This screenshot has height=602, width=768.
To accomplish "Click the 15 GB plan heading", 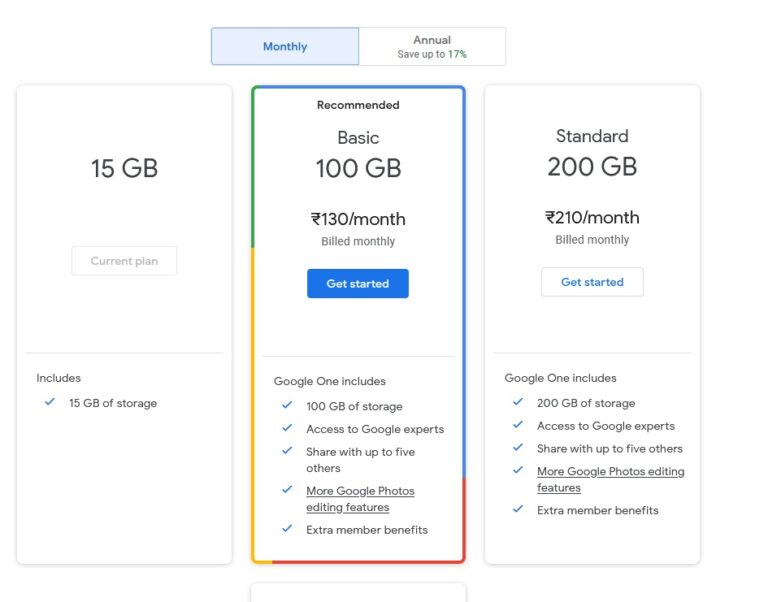I will tap(124, 169).
